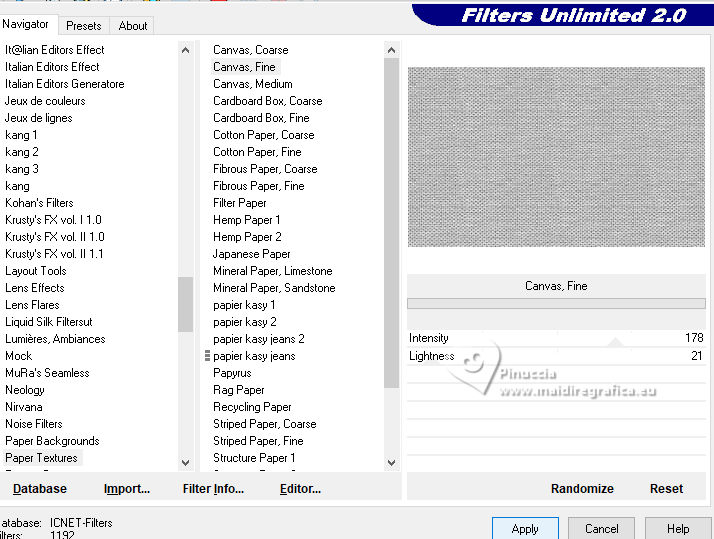Open the Database menu button
This screenshot has height=539, width=714.
pos(40,488)
